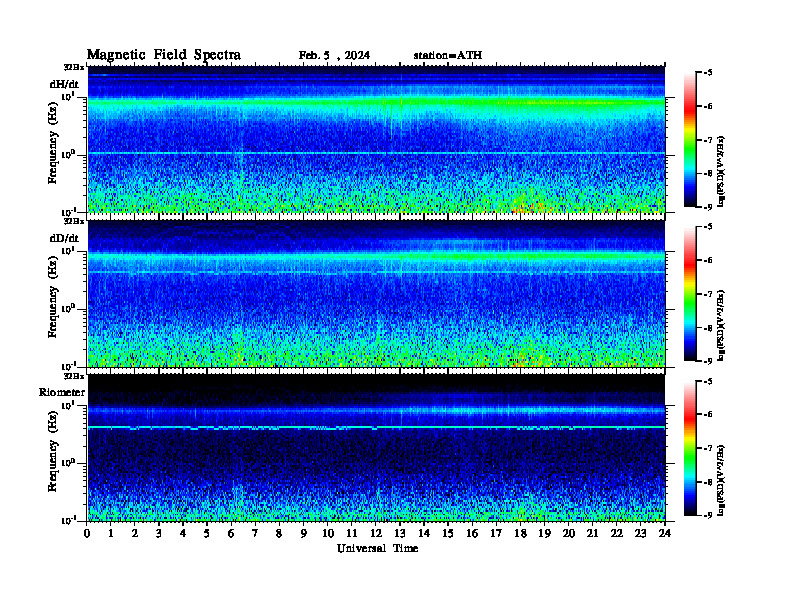This screenshot has width=792, height=612.
Task: Click the color scale bar beside dD/dt panel
Action: point(689,294)
